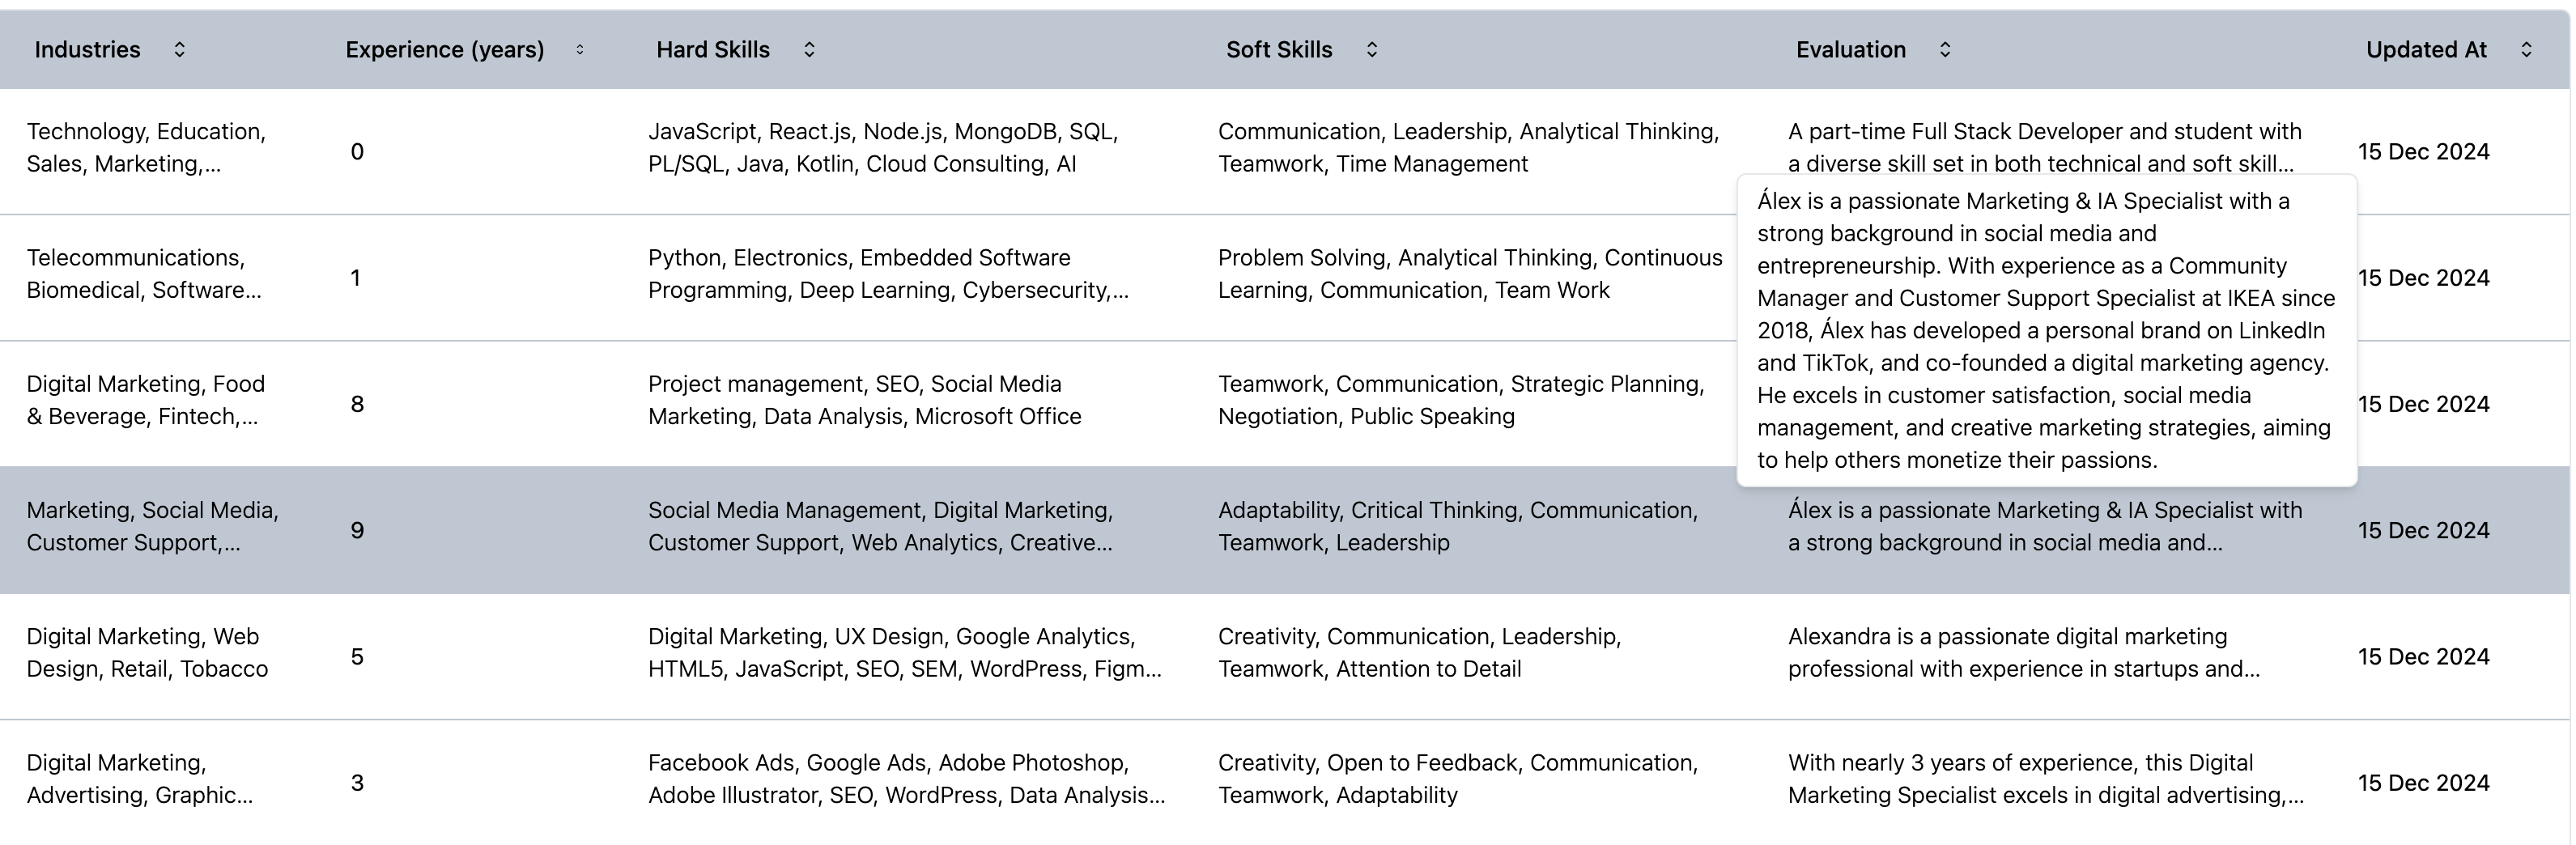Select row with Technology, Education industries
The width and height of the screenshot is (2576, 845).
tap(146, 148)
